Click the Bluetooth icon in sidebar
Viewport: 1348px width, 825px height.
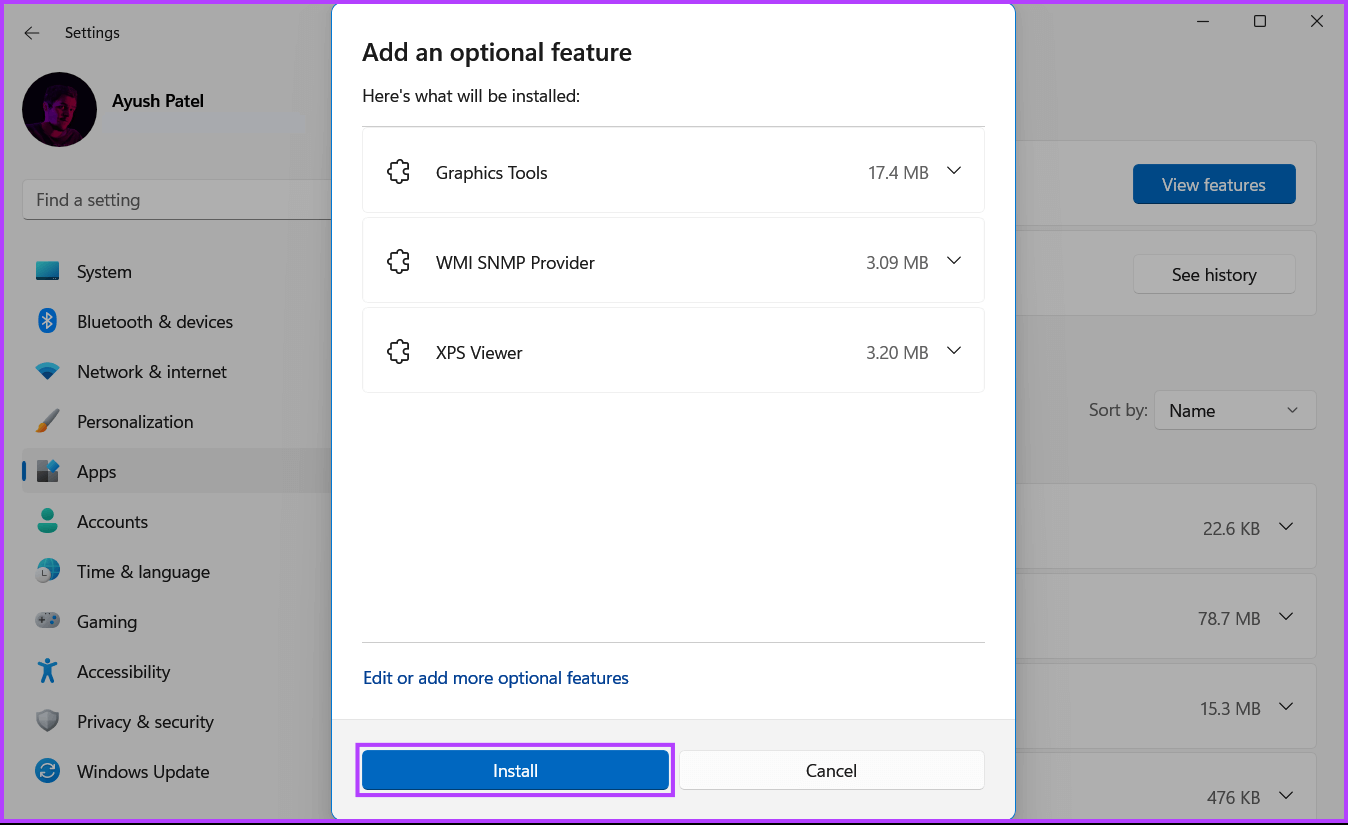point(48,321)
